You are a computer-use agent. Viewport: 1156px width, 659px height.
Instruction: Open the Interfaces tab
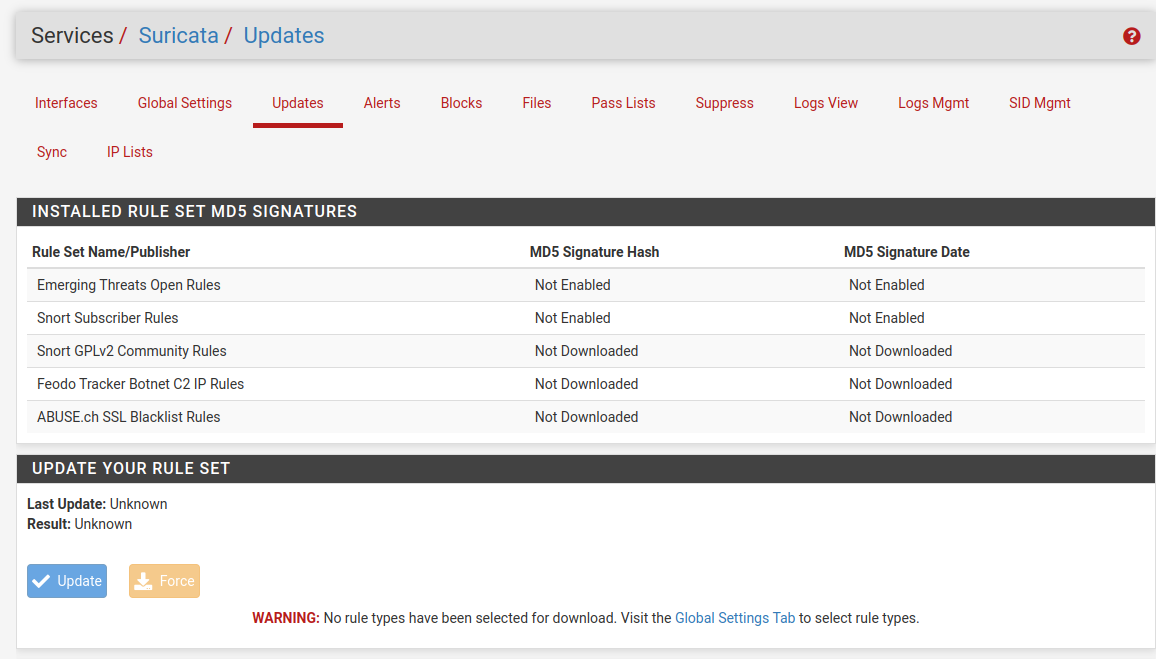(x=66, y=103)
